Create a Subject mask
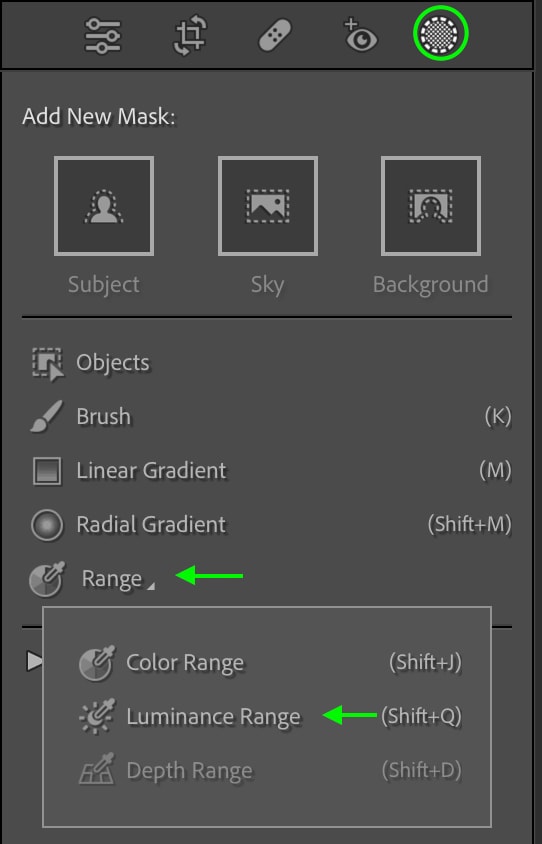This screenshot has height=844, width=542. 104,206
